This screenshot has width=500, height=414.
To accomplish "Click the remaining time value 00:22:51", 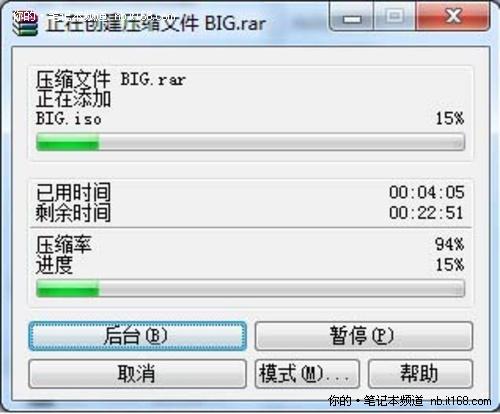I will (427, 212).
